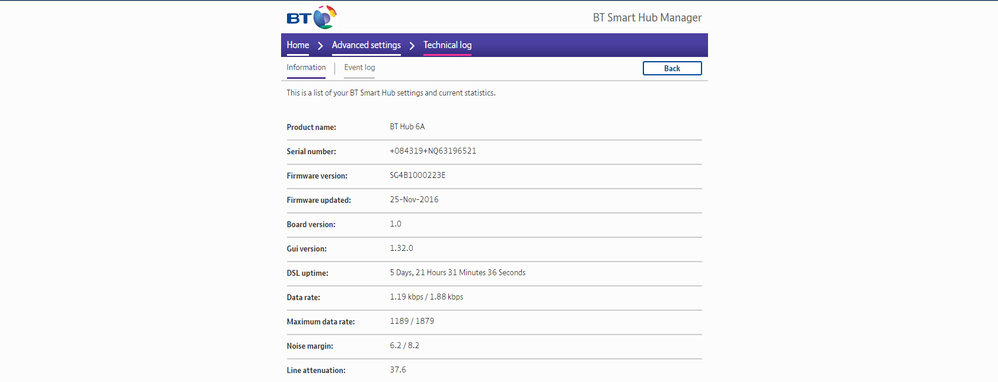
Task: Select DSL uptime value 5 Days, 21 Hours
Action: pos(458,272)
